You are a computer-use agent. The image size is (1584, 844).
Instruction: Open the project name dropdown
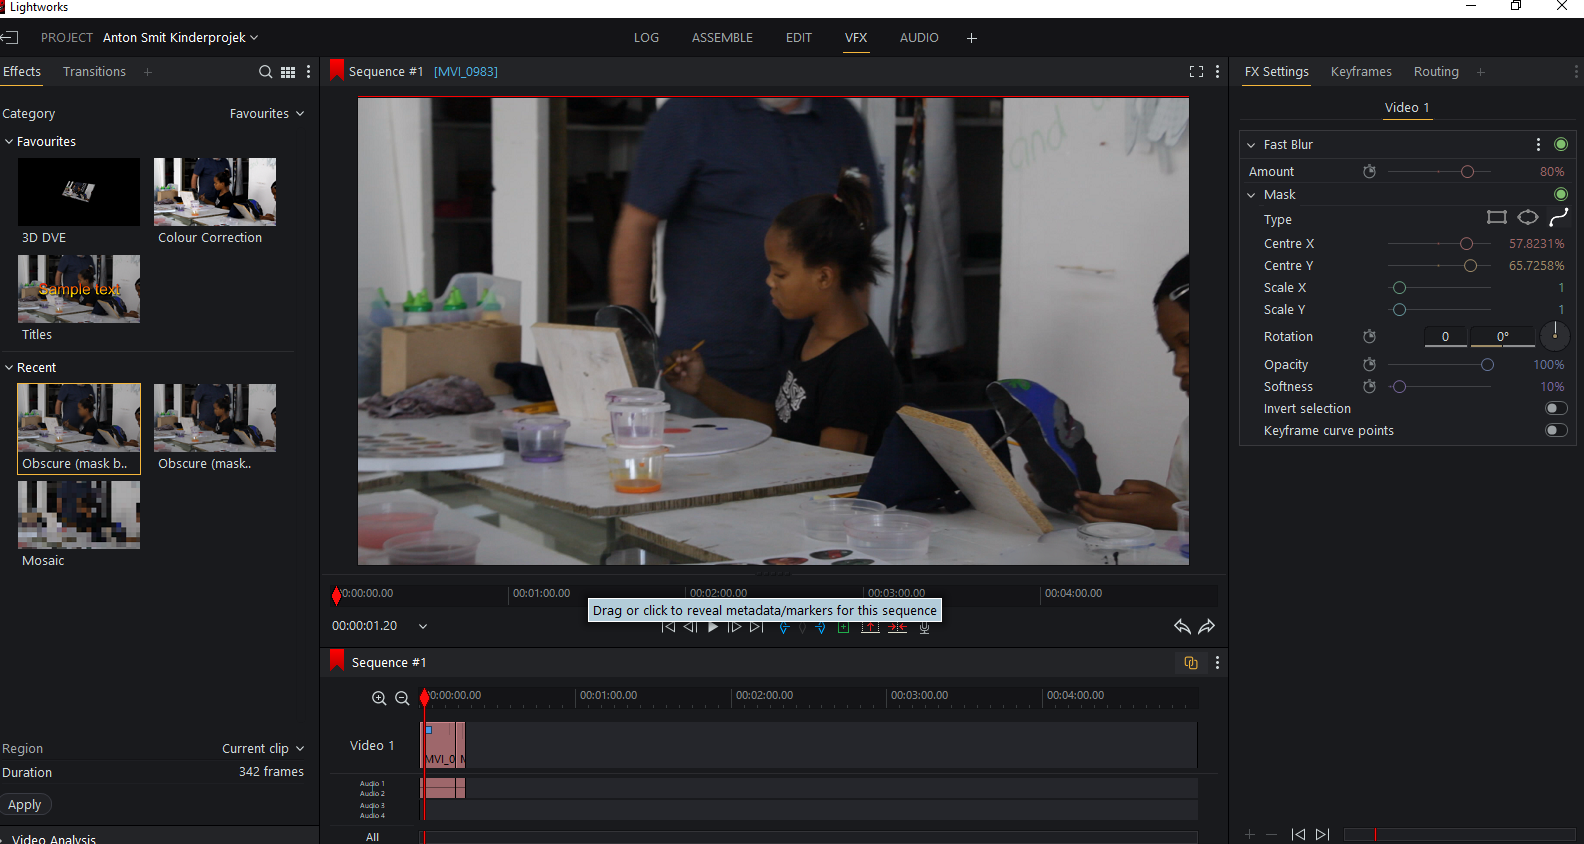[181, 38]
